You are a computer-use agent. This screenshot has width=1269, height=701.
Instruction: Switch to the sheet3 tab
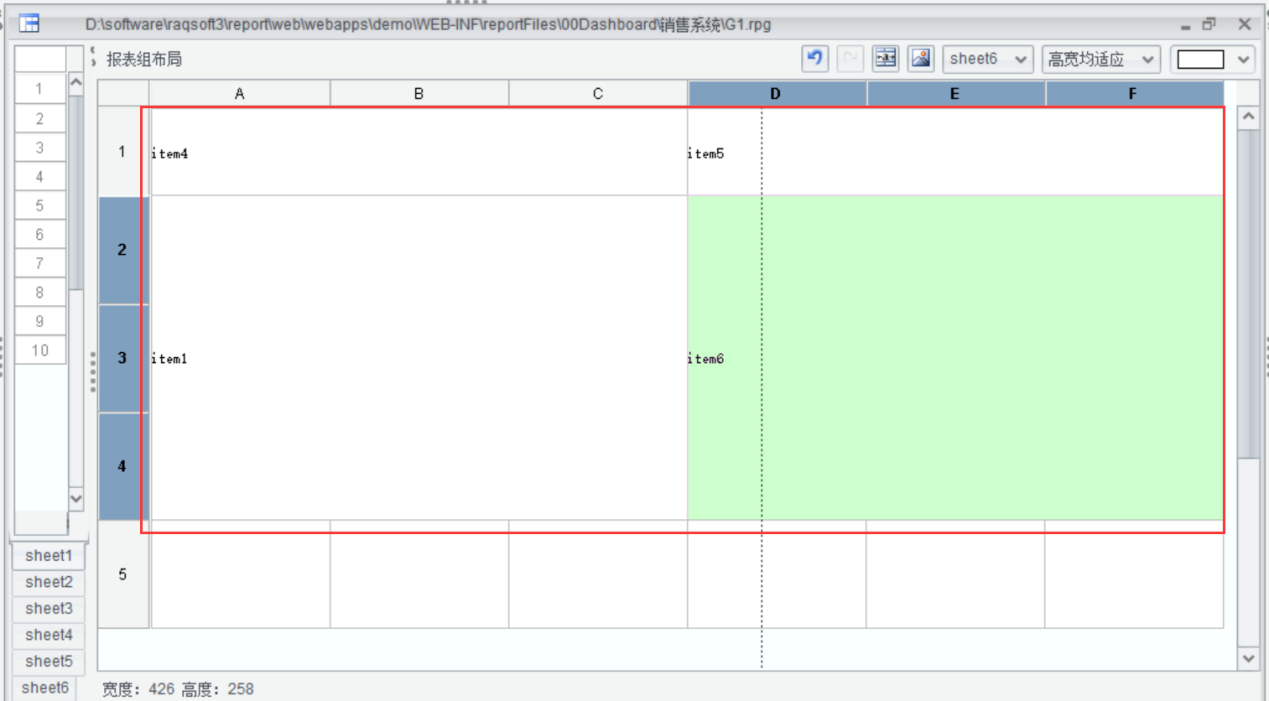(49, 608)
